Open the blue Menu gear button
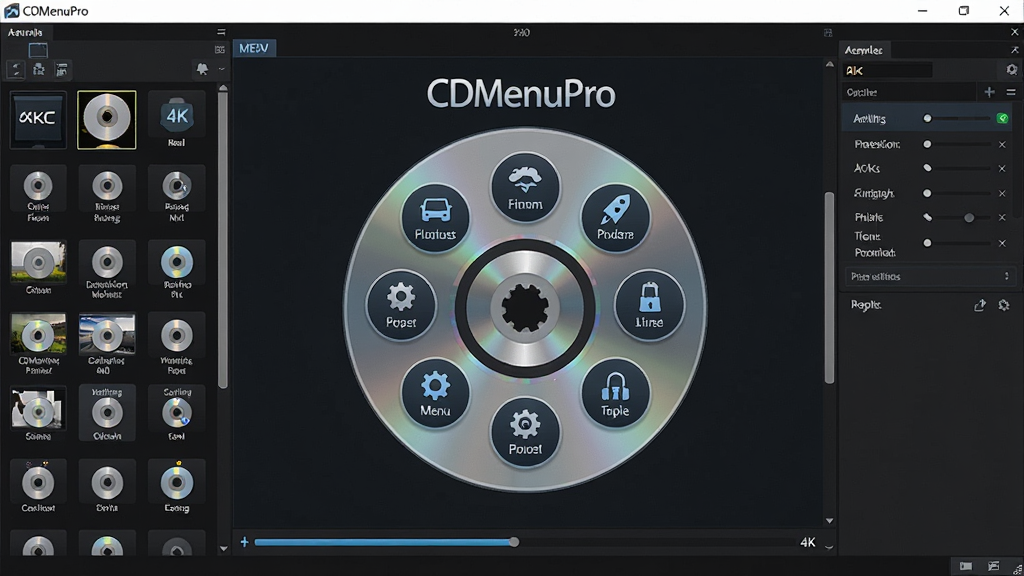 tap(435, 394)
